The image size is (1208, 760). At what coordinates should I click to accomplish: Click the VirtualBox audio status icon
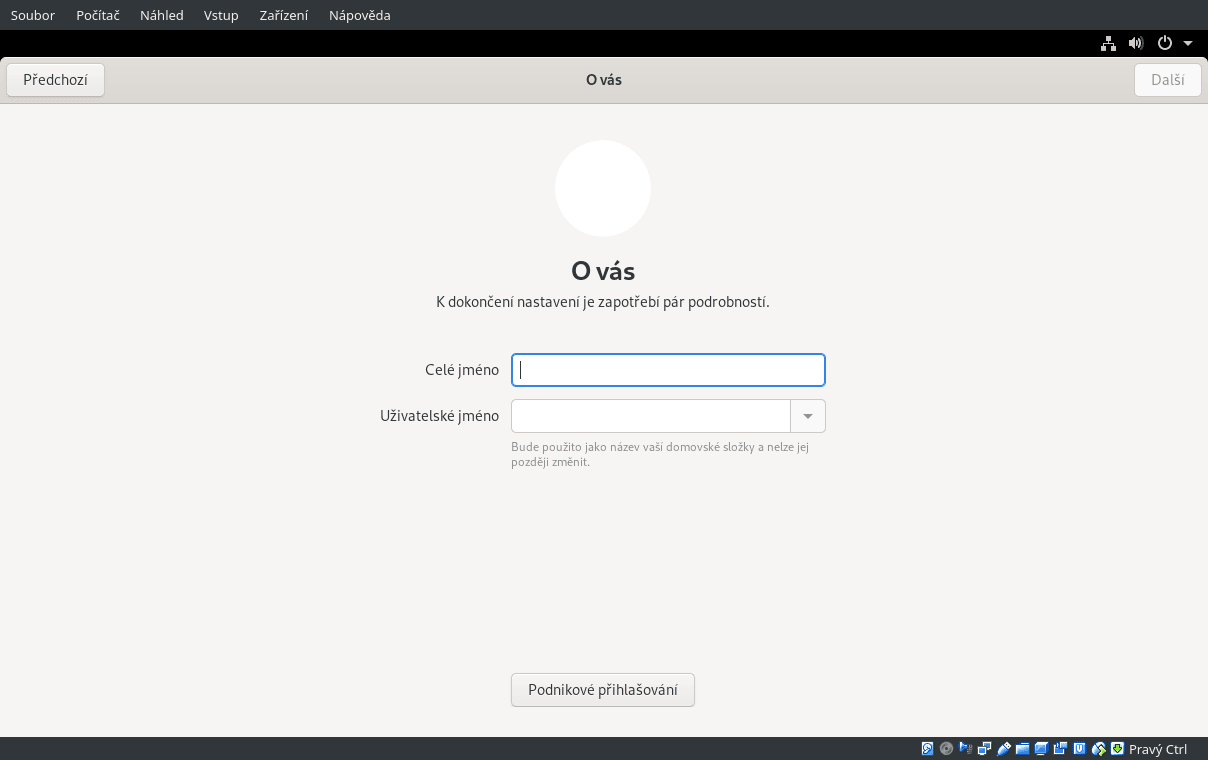click(965, 748)
